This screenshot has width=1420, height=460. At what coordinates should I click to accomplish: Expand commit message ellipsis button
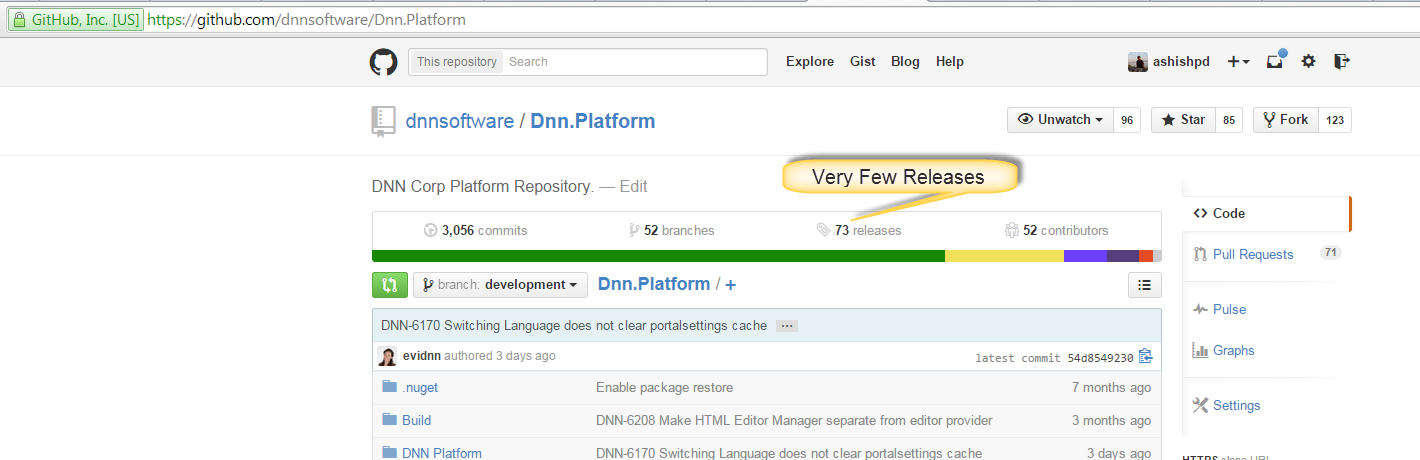tap(786, 326)
